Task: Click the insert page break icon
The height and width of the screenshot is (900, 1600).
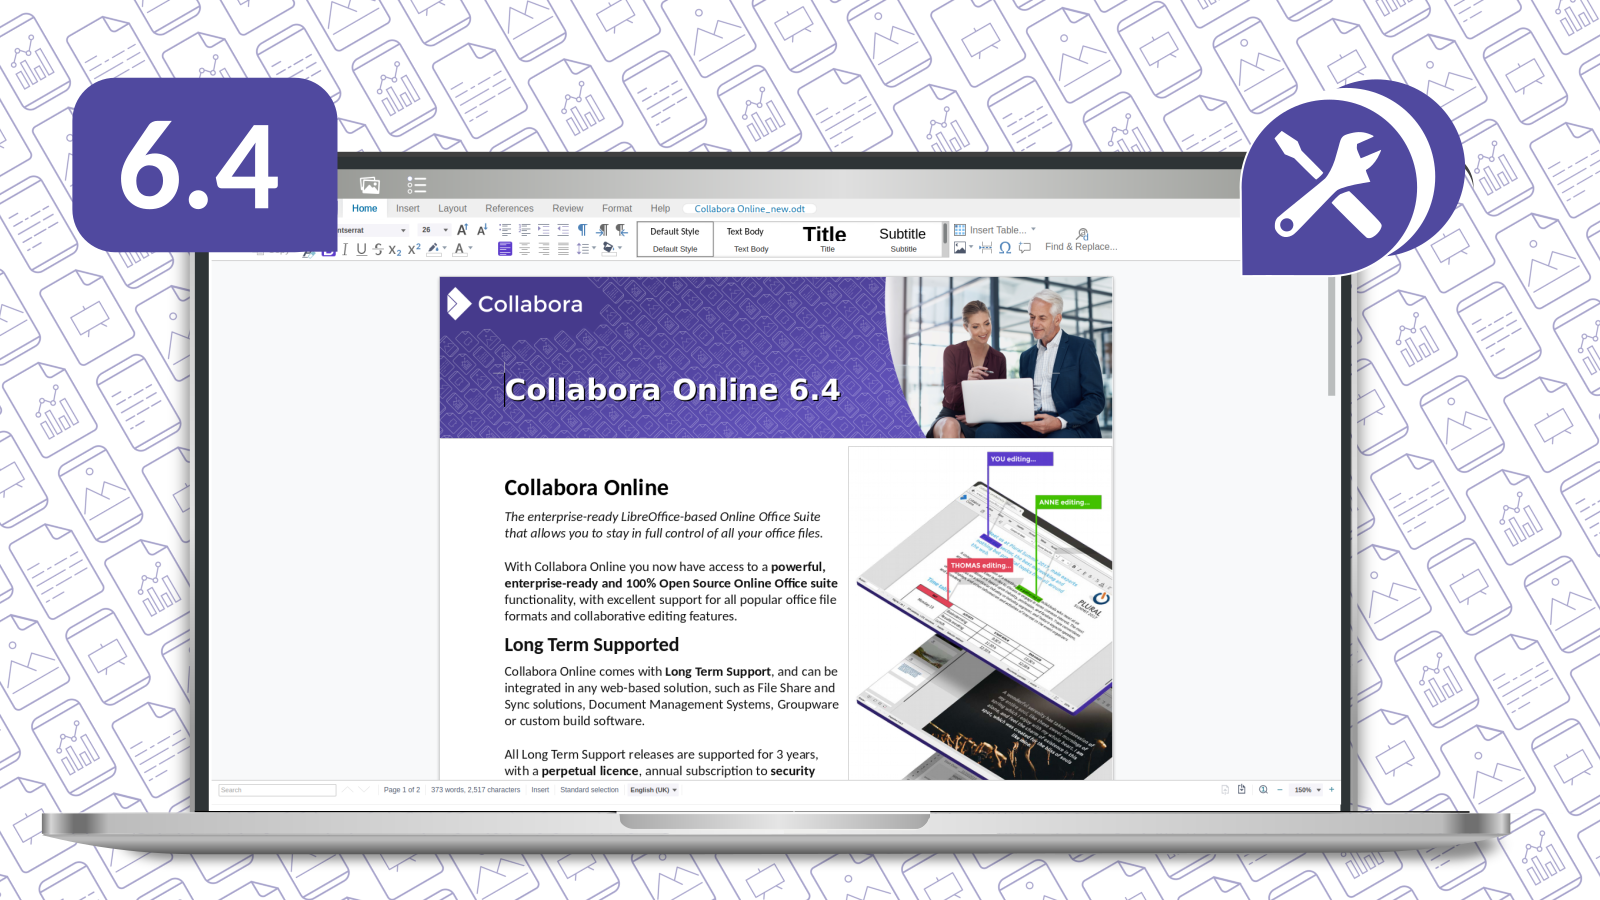Action: [985, 247]
